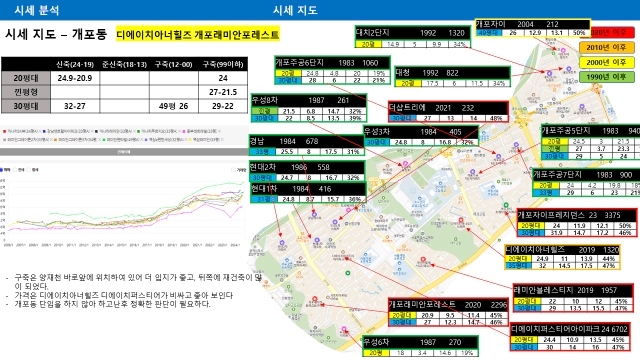Click the 30평대 row label in the table
The width and height of the screenshot is (640, 360).
click(26, 106)
